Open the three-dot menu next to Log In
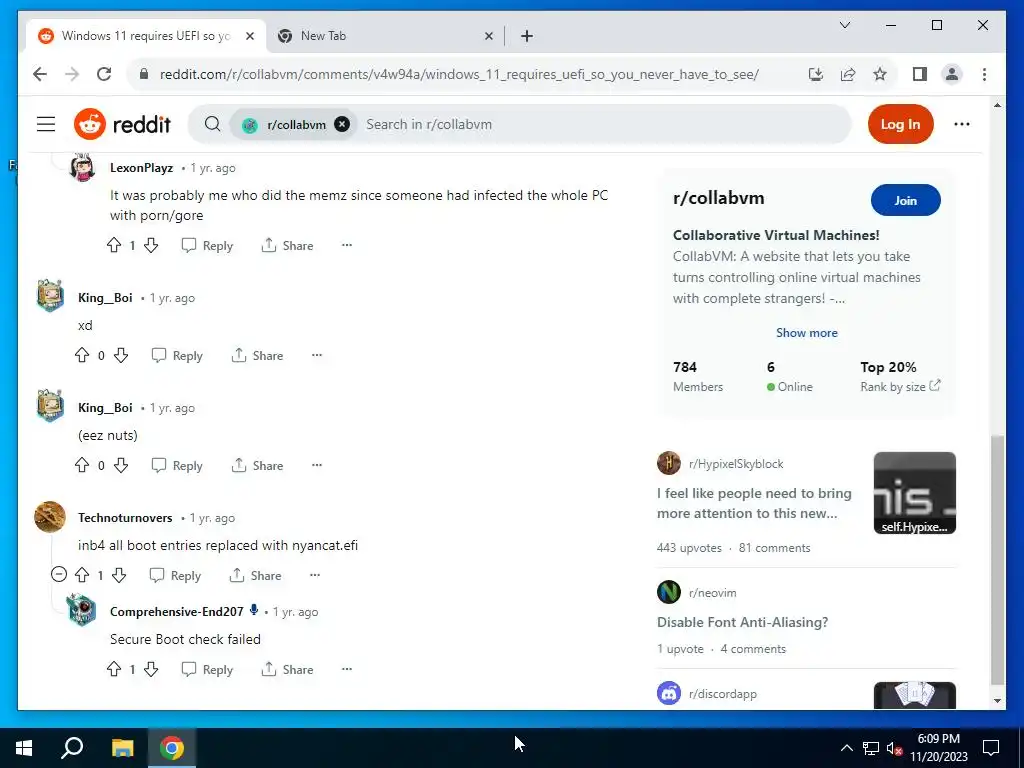The height and width of the screenshot is (768, 1024). (961, 124)
